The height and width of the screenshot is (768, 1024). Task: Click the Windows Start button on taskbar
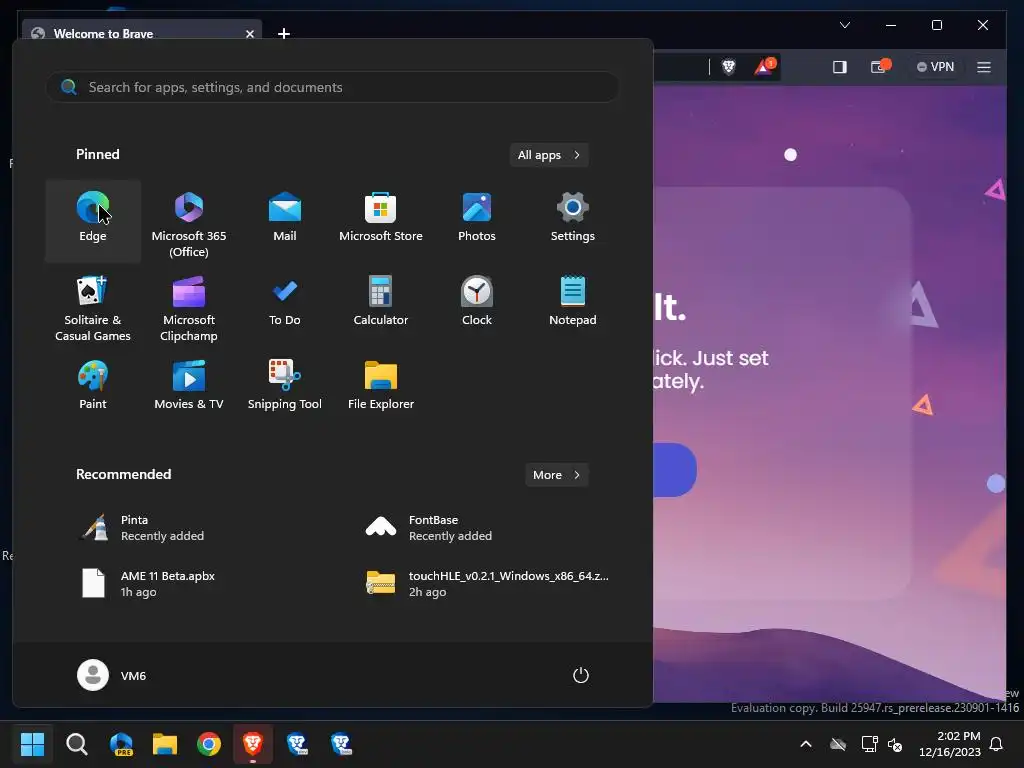[32, 743]
